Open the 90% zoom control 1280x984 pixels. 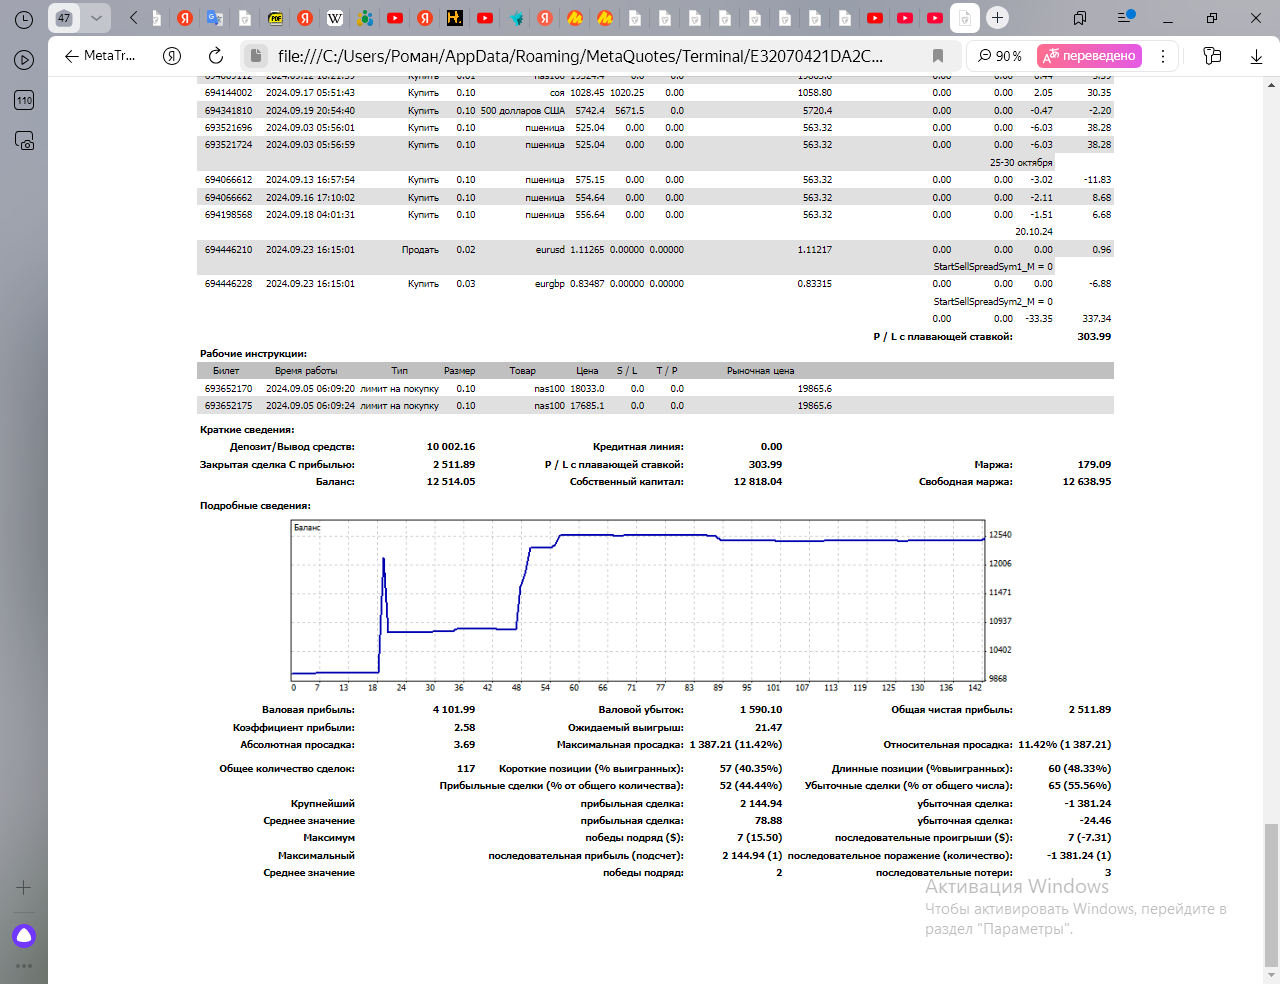[1000, 56]
